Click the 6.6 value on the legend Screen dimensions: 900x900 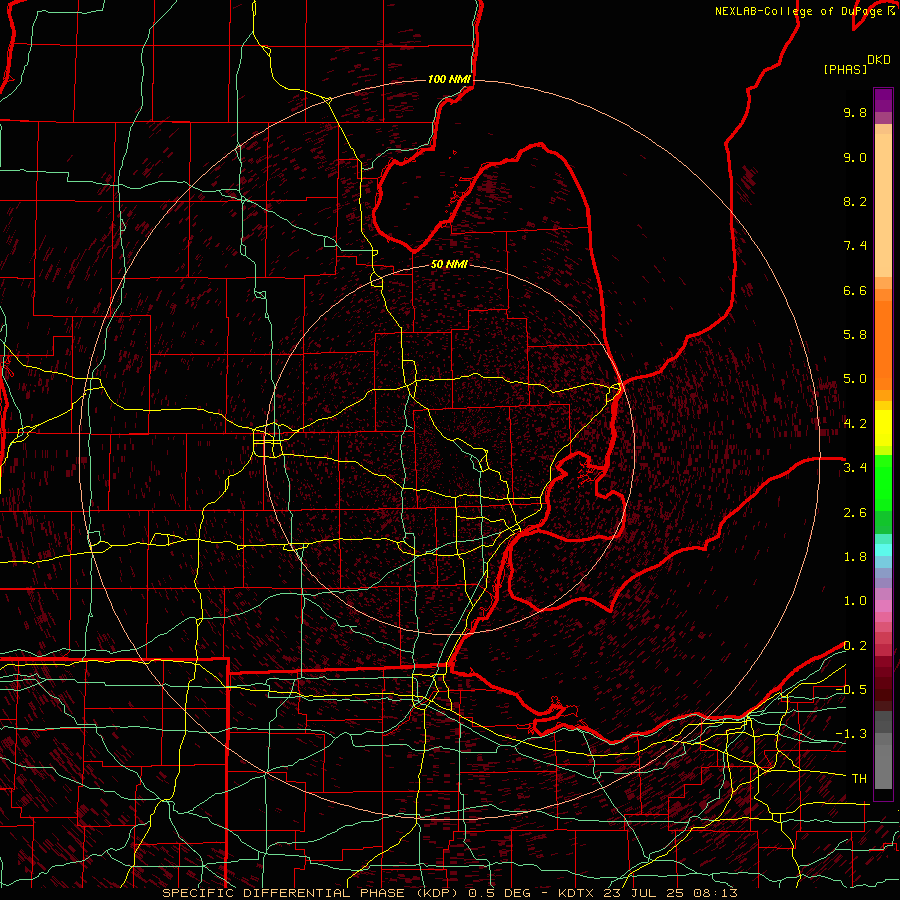(855, 290)
